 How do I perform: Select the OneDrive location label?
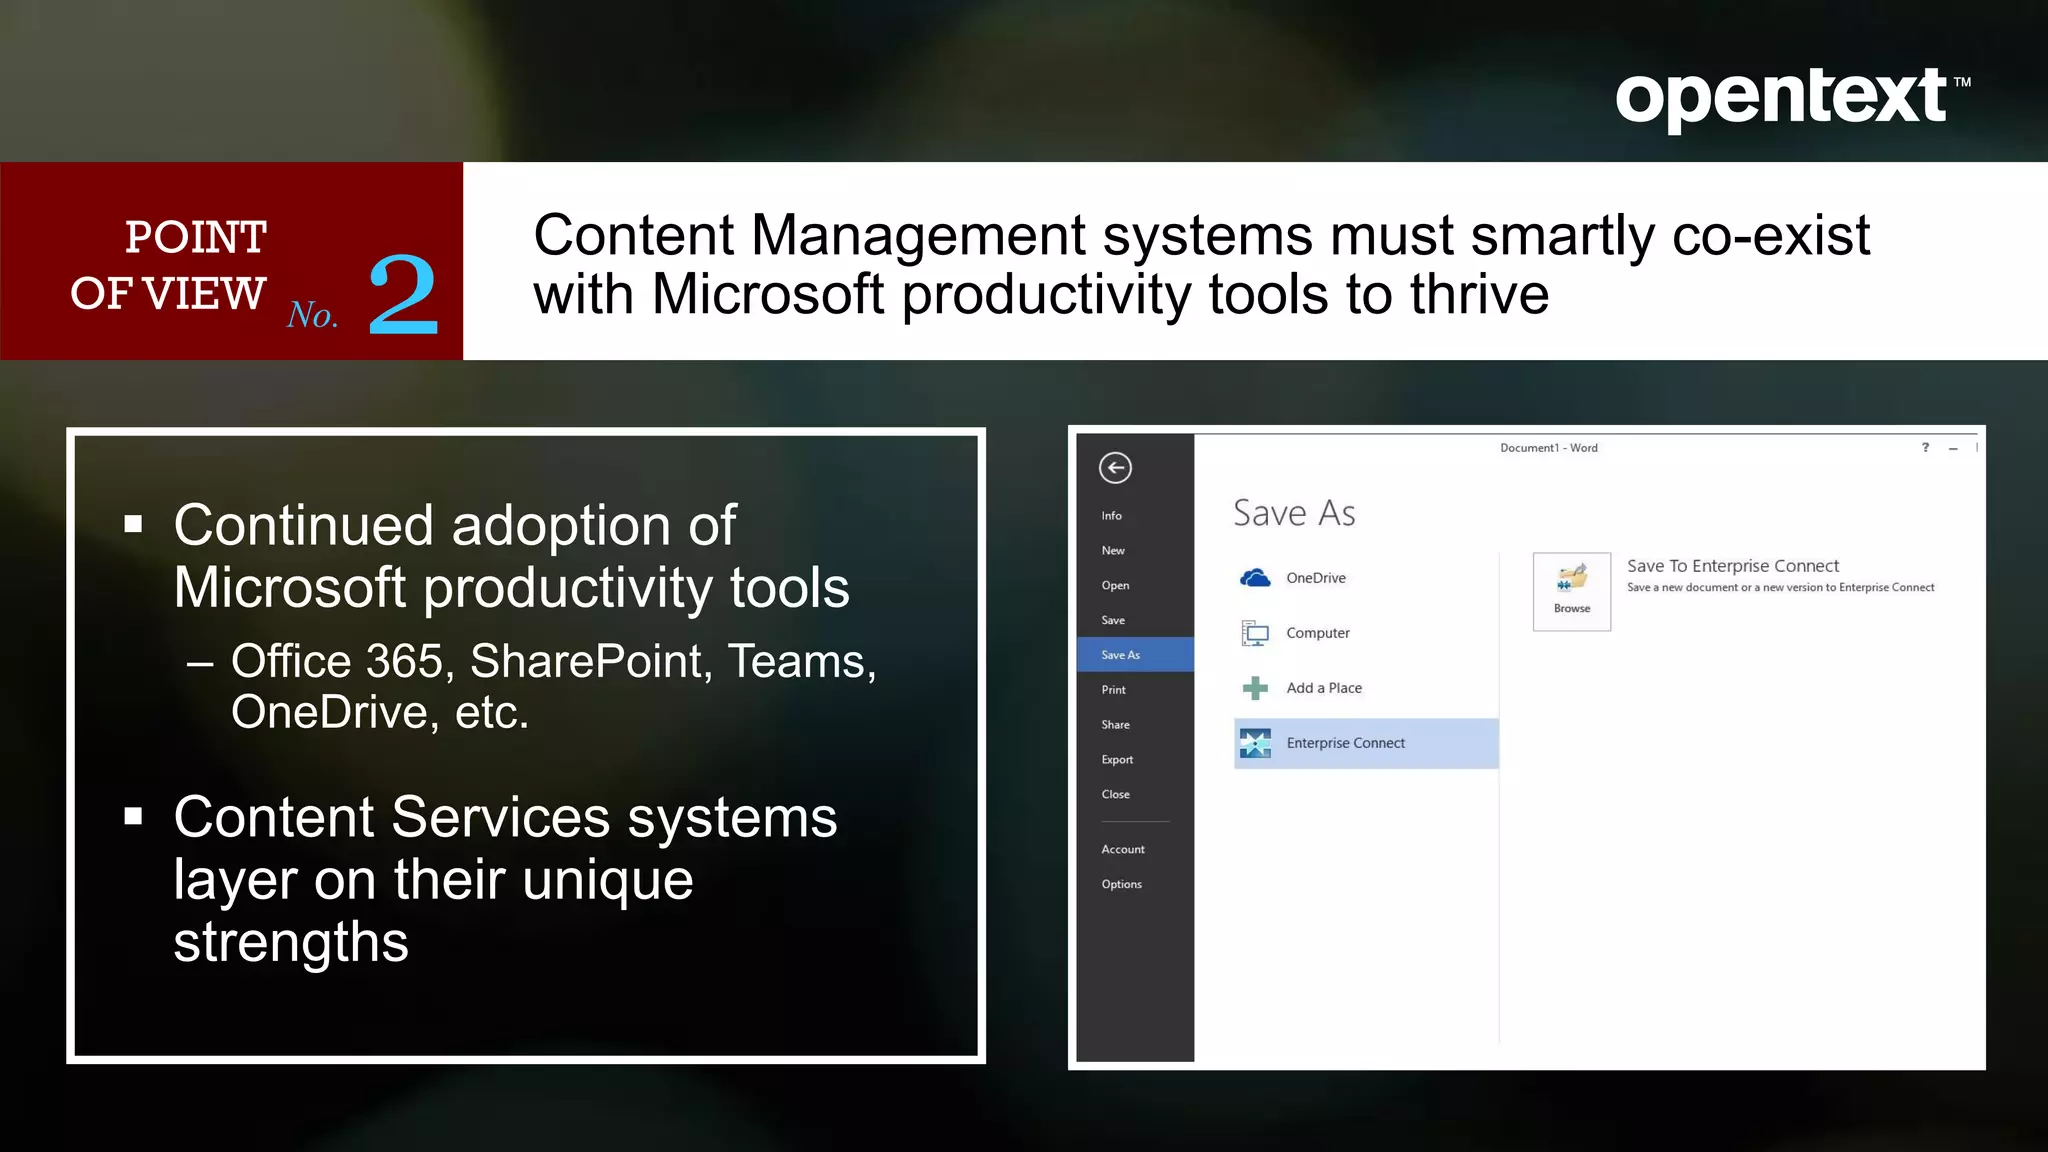pyautogui.click(x=1316, y=578)
